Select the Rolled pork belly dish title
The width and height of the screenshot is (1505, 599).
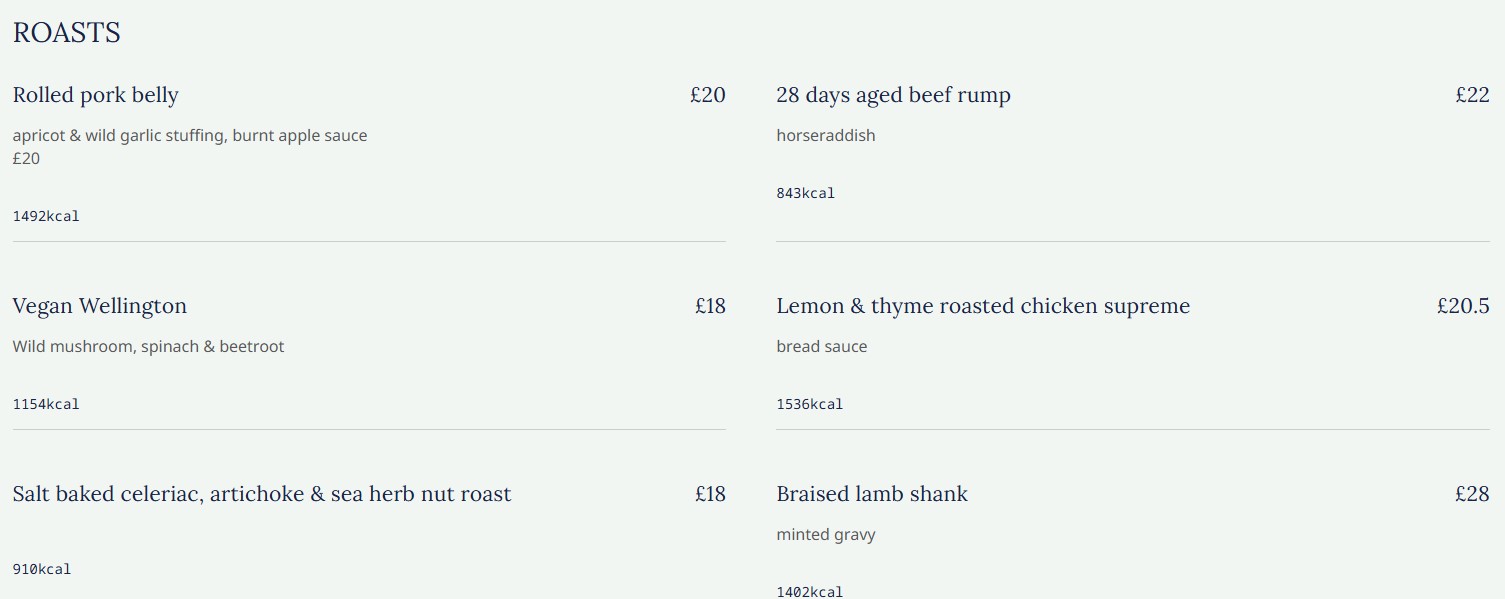pyautogui.click(x=95, y=95)
